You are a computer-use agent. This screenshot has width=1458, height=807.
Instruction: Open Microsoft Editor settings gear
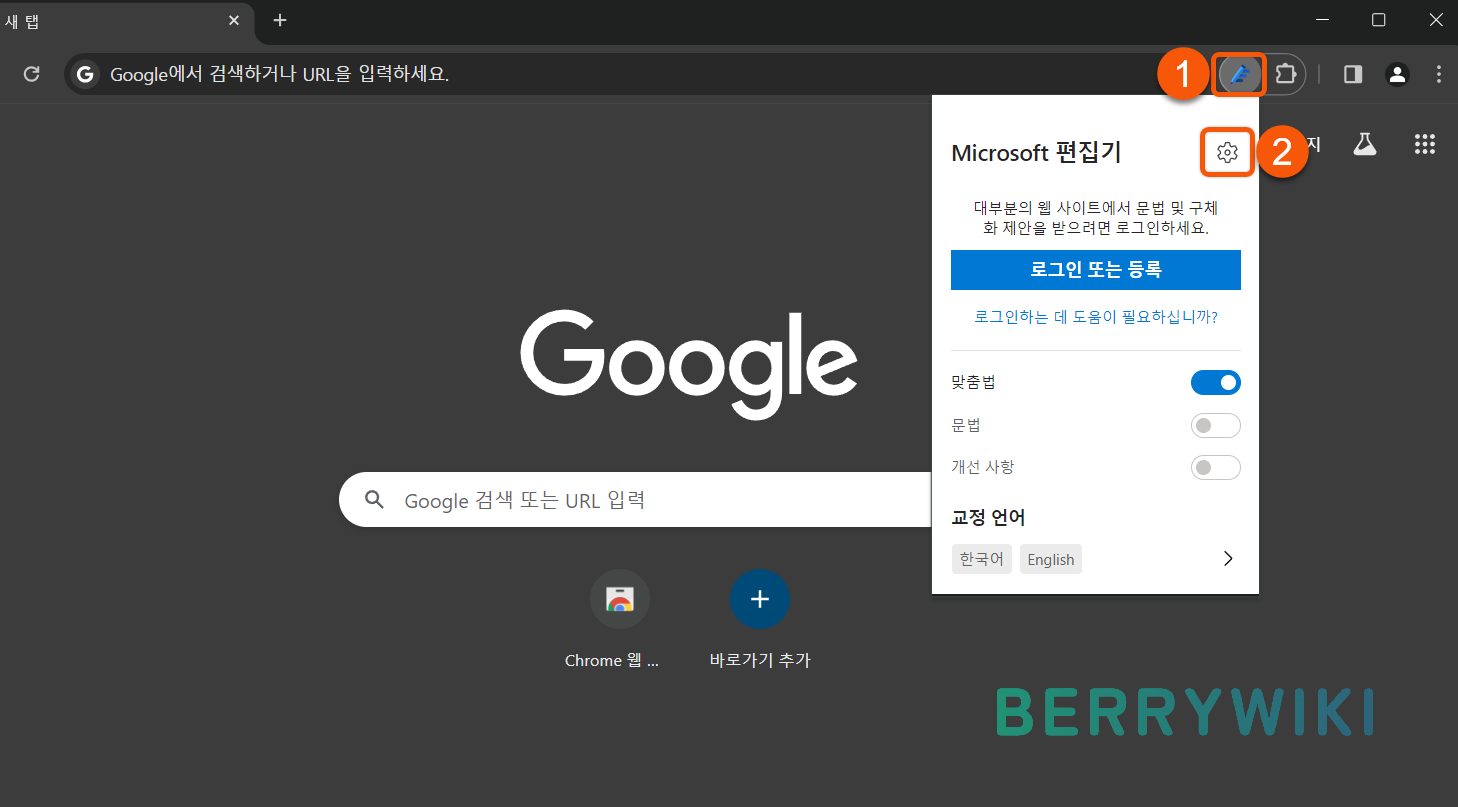tap(1227, 153)
